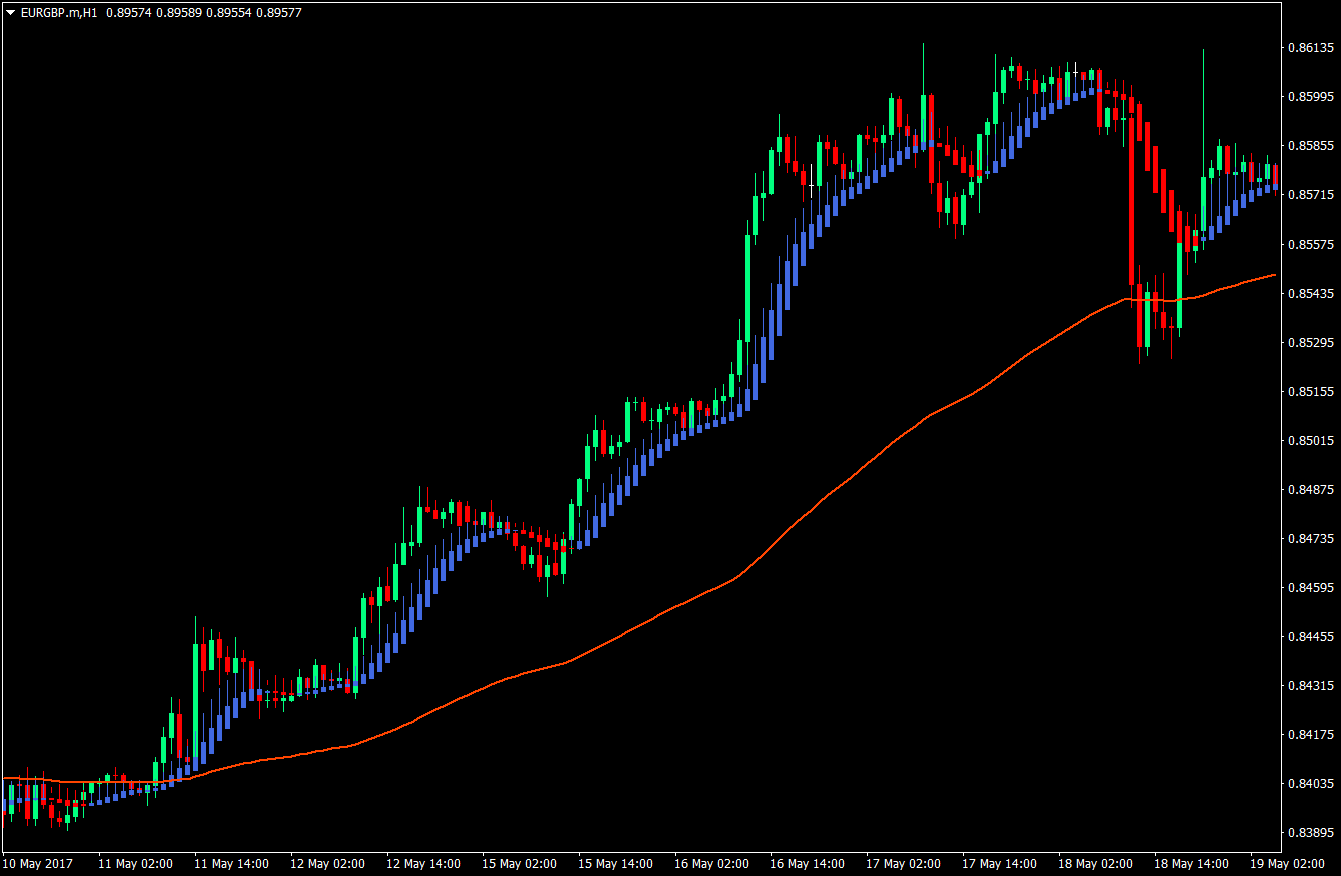Screen dimensions: 1341x876
Task: Expand the chart window dropdown triangle
Action: coord(10,14)
